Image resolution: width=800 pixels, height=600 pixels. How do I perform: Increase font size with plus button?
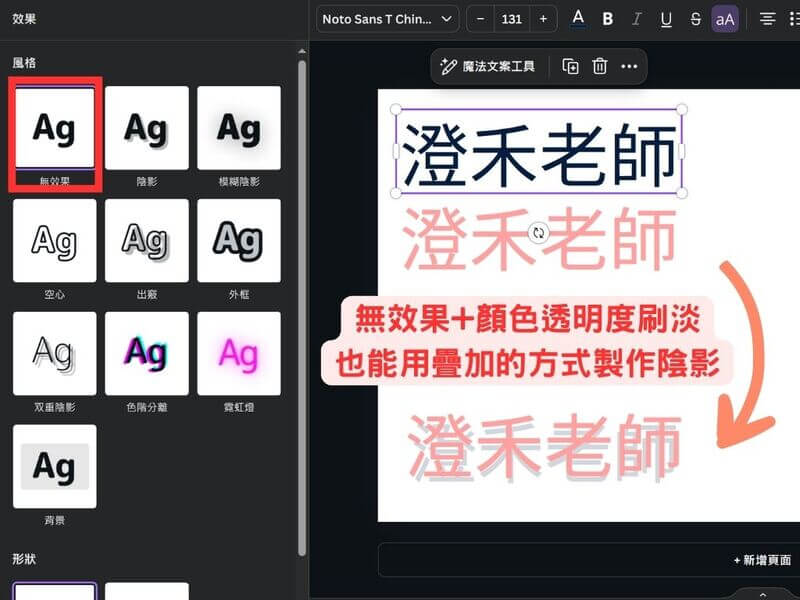(x=543, y=19)
